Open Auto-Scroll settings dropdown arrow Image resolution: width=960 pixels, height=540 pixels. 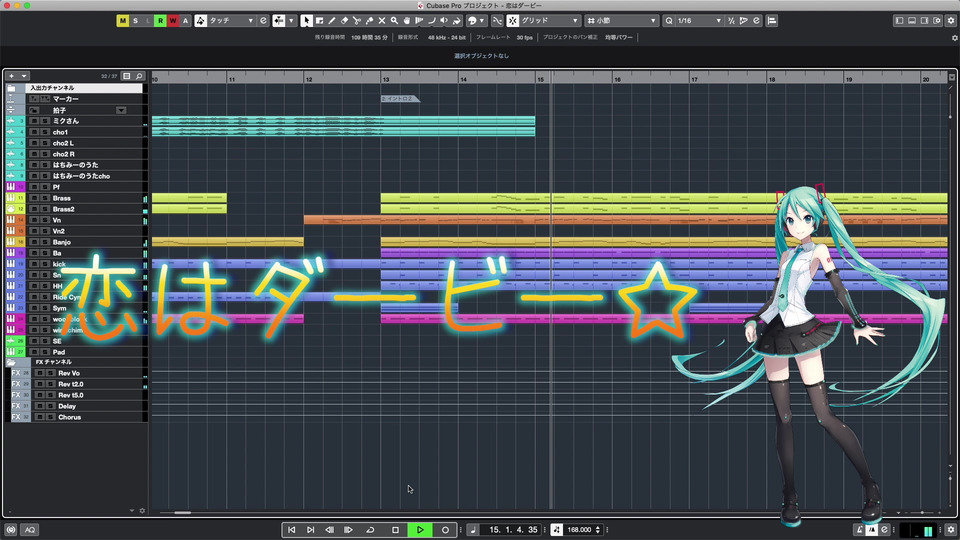[x=291, y=21]
